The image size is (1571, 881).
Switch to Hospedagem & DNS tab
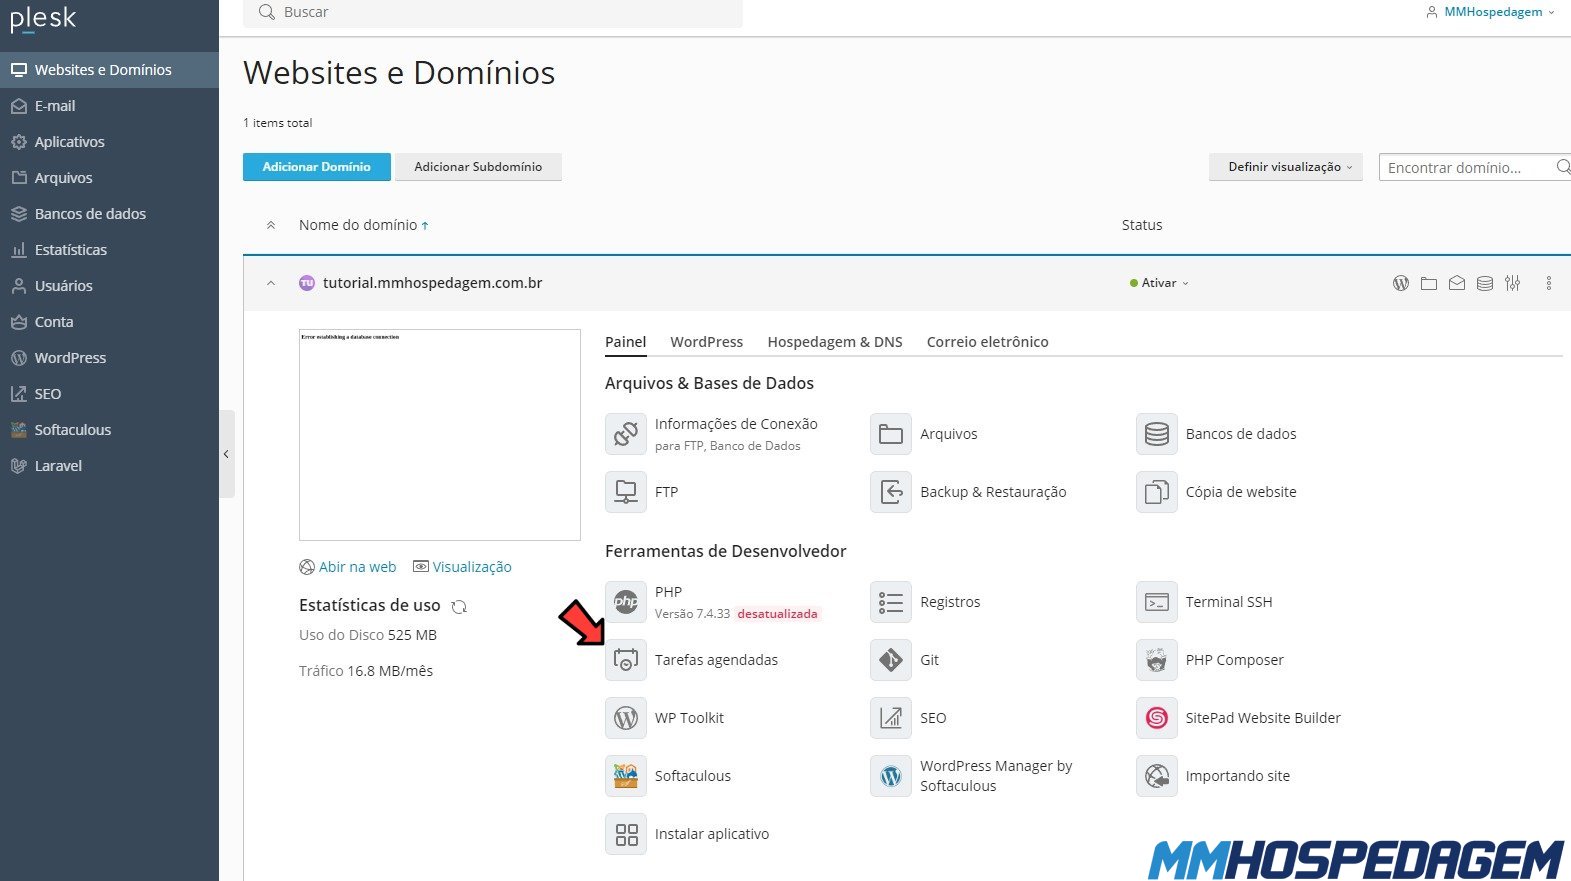click(x=835, y=342)
